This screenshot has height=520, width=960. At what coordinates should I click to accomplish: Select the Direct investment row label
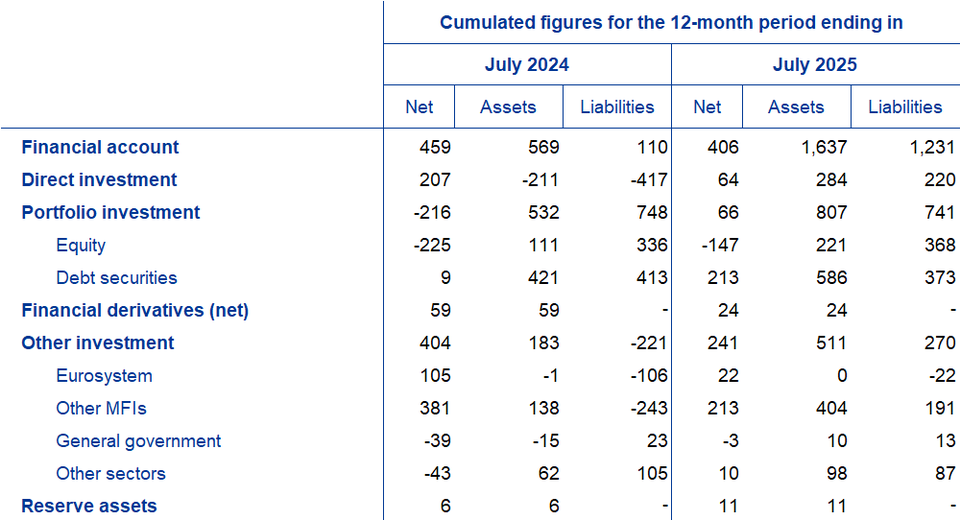click(99, 180)
